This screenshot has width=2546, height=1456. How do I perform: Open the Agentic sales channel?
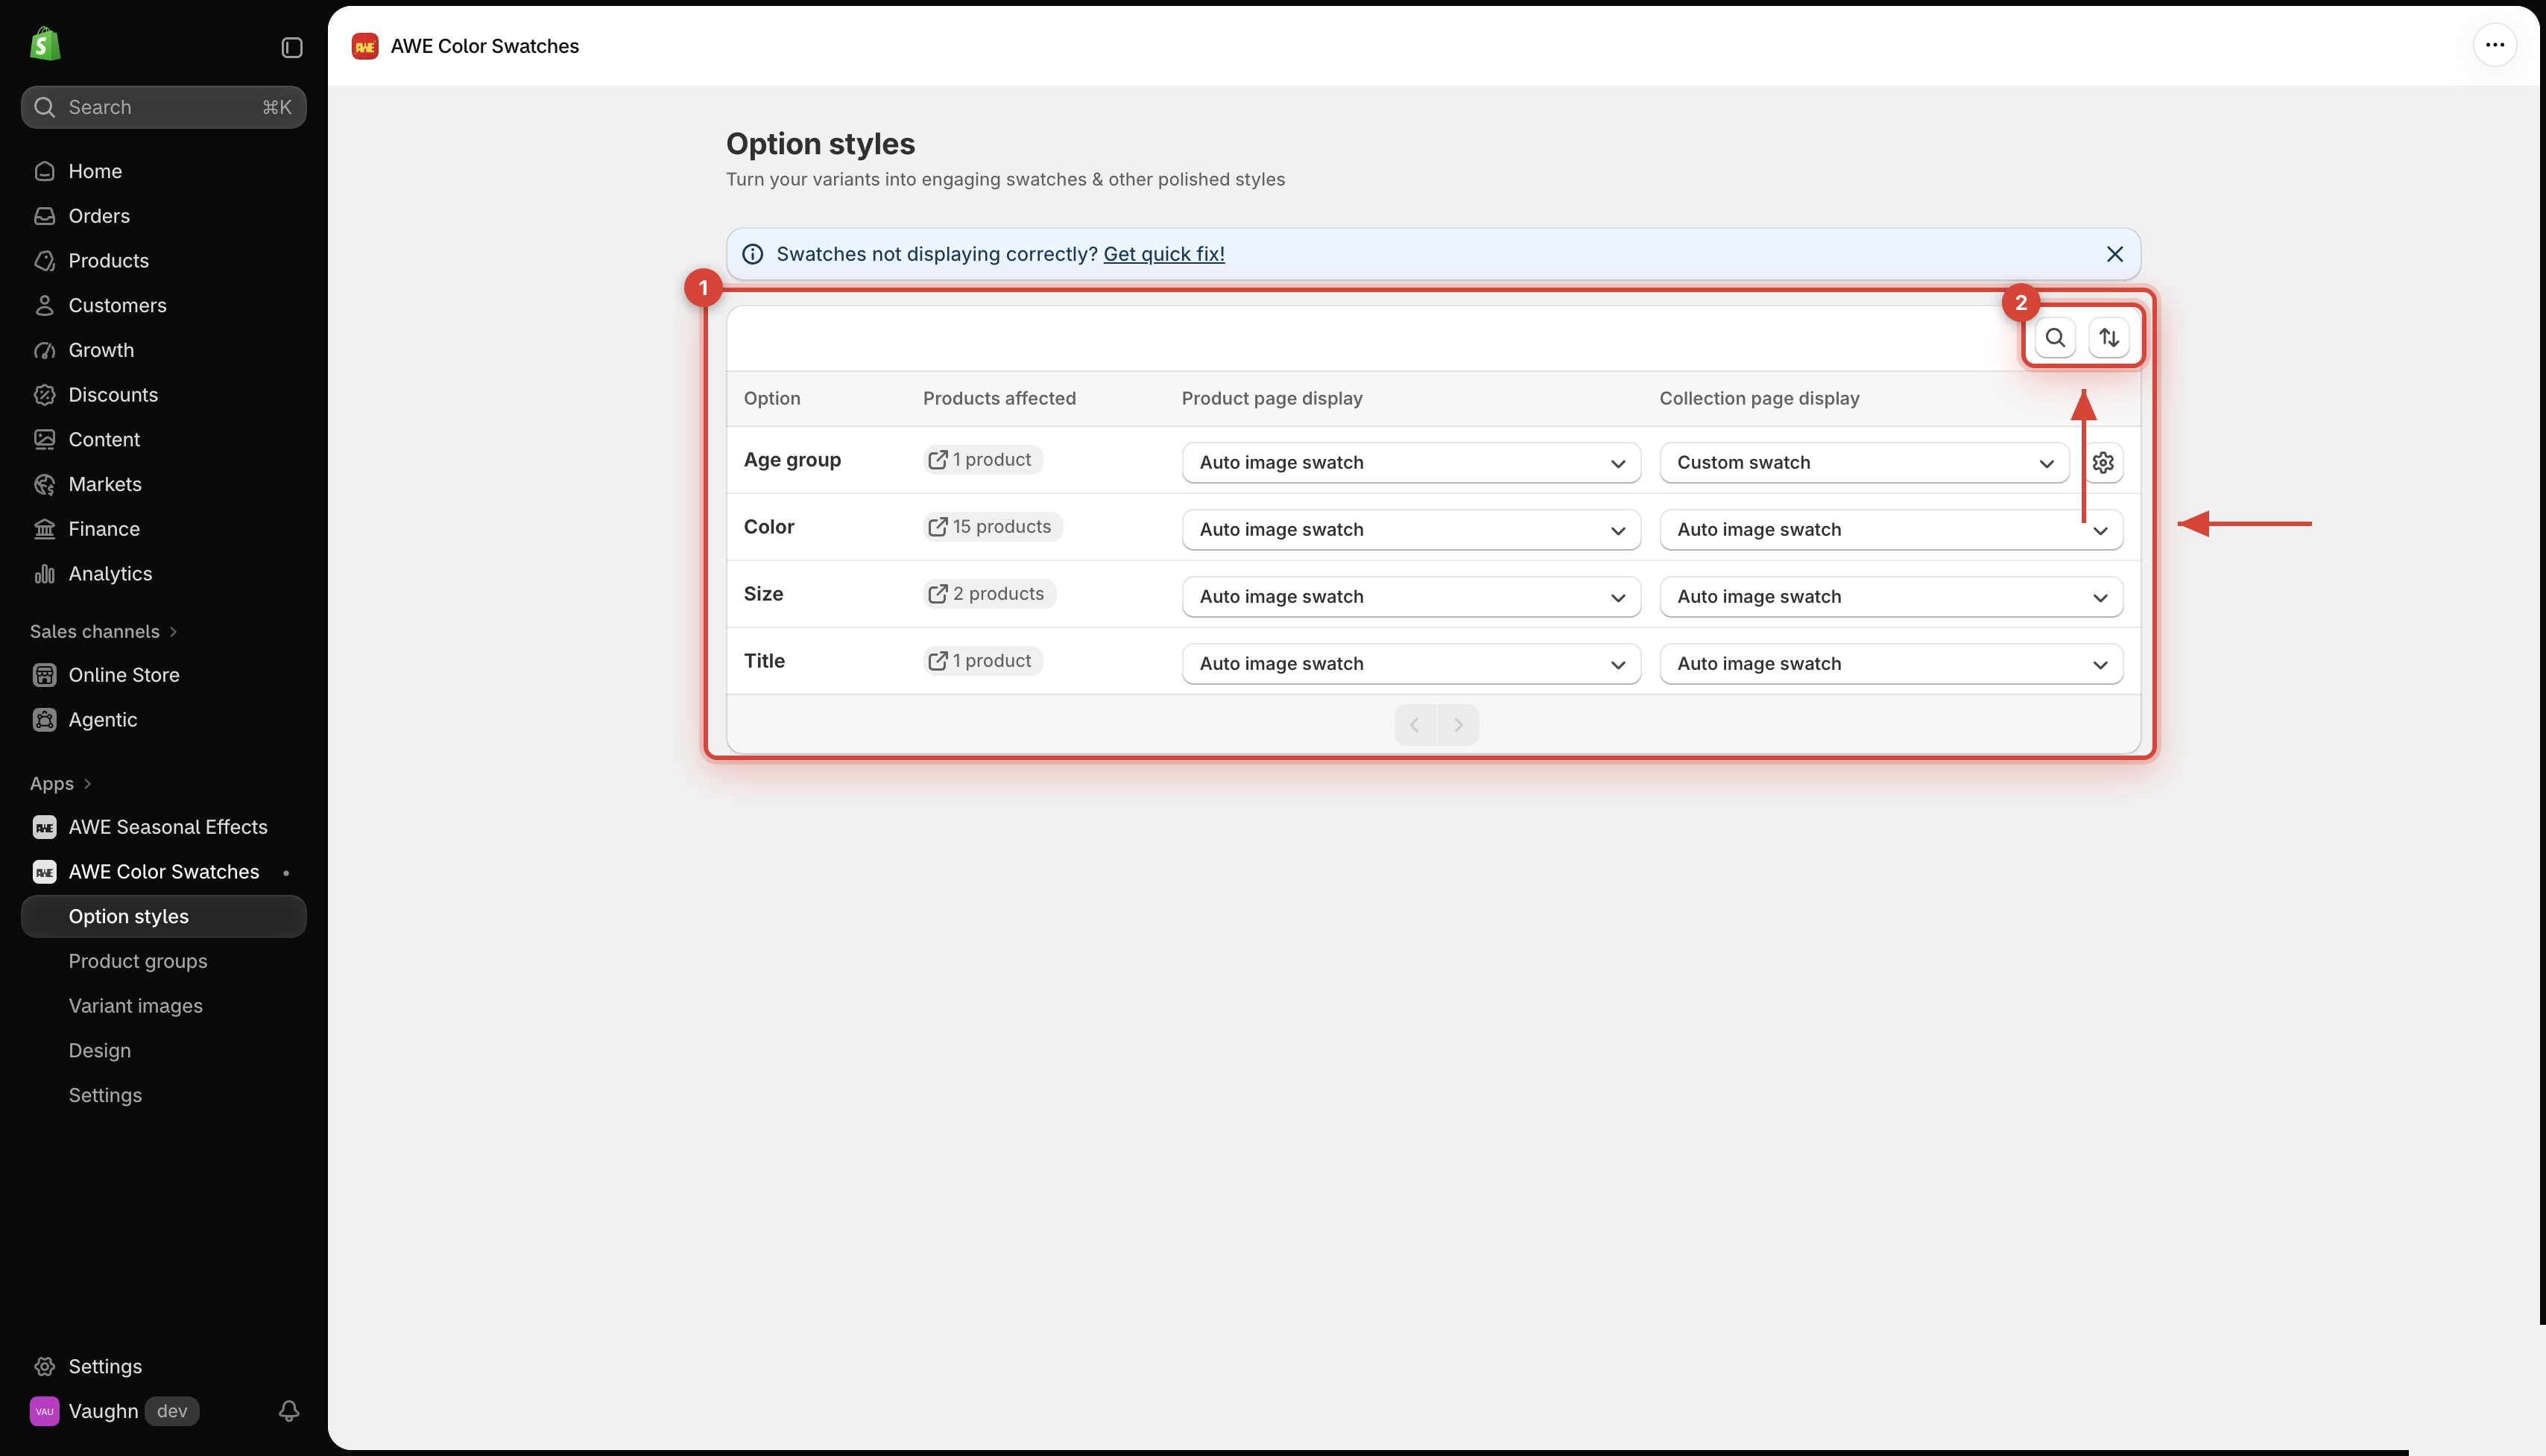[163, 720]
